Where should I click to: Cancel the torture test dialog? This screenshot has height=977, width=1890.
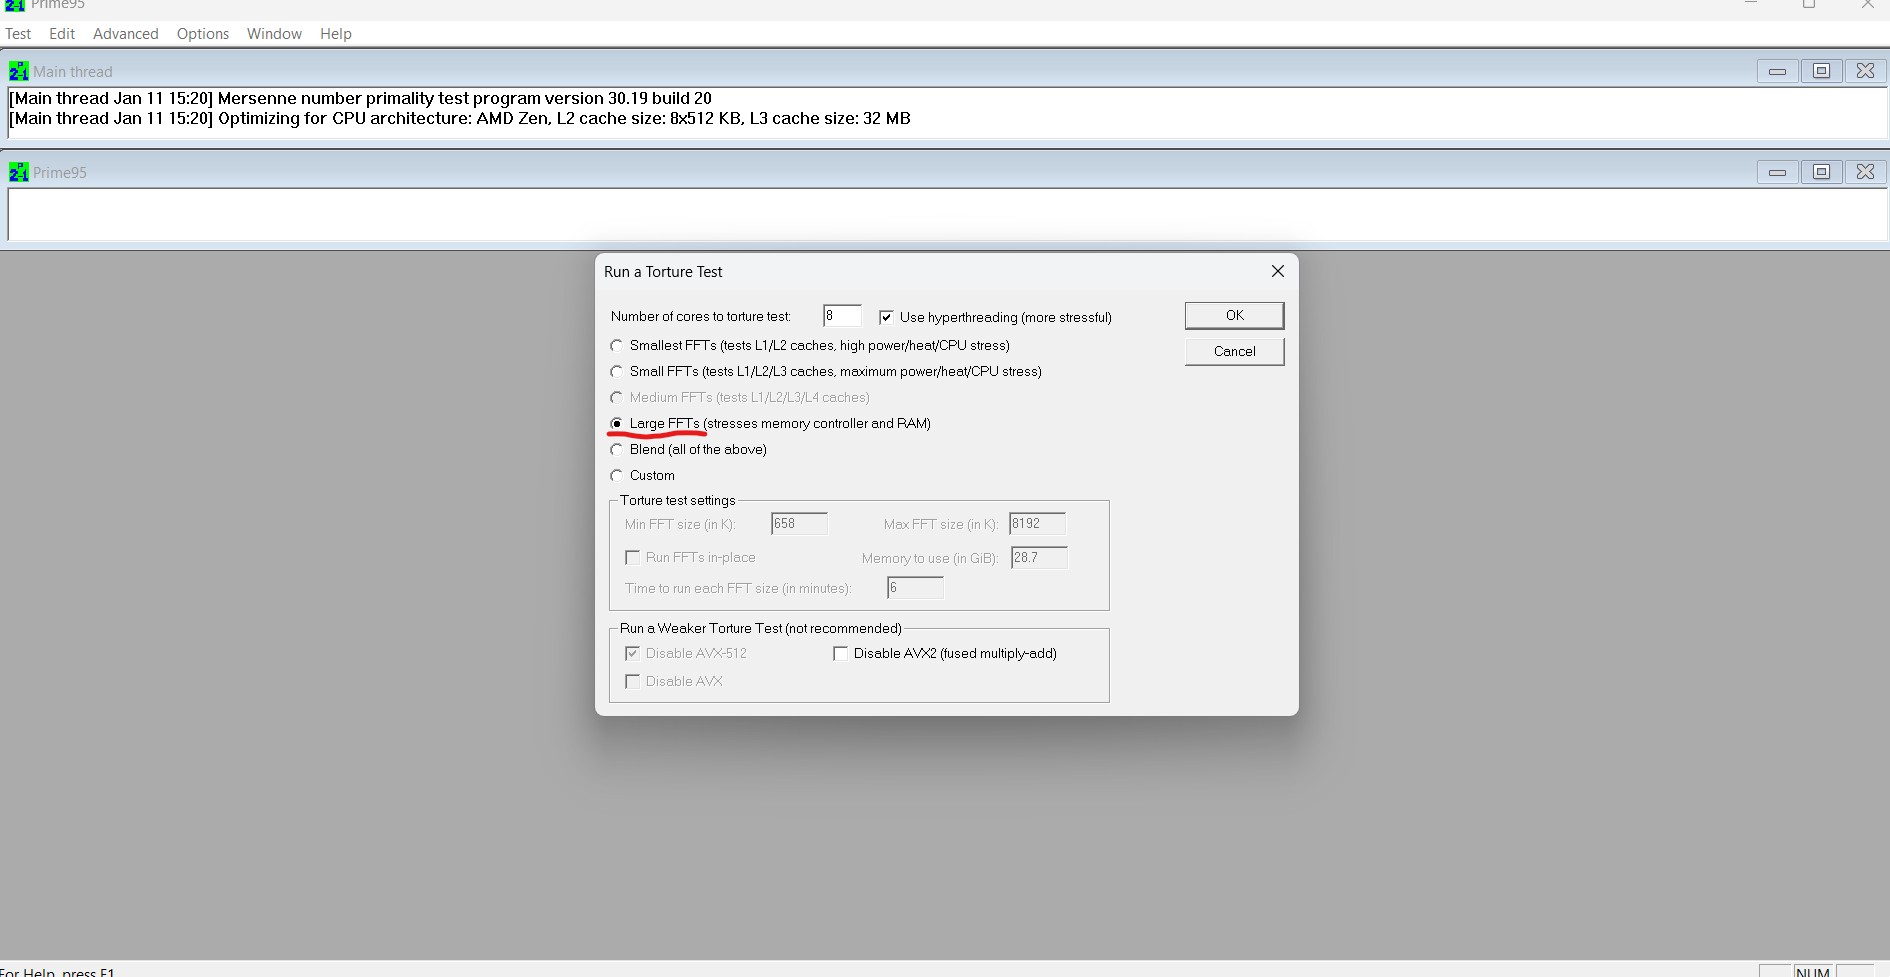[1235, 351]
